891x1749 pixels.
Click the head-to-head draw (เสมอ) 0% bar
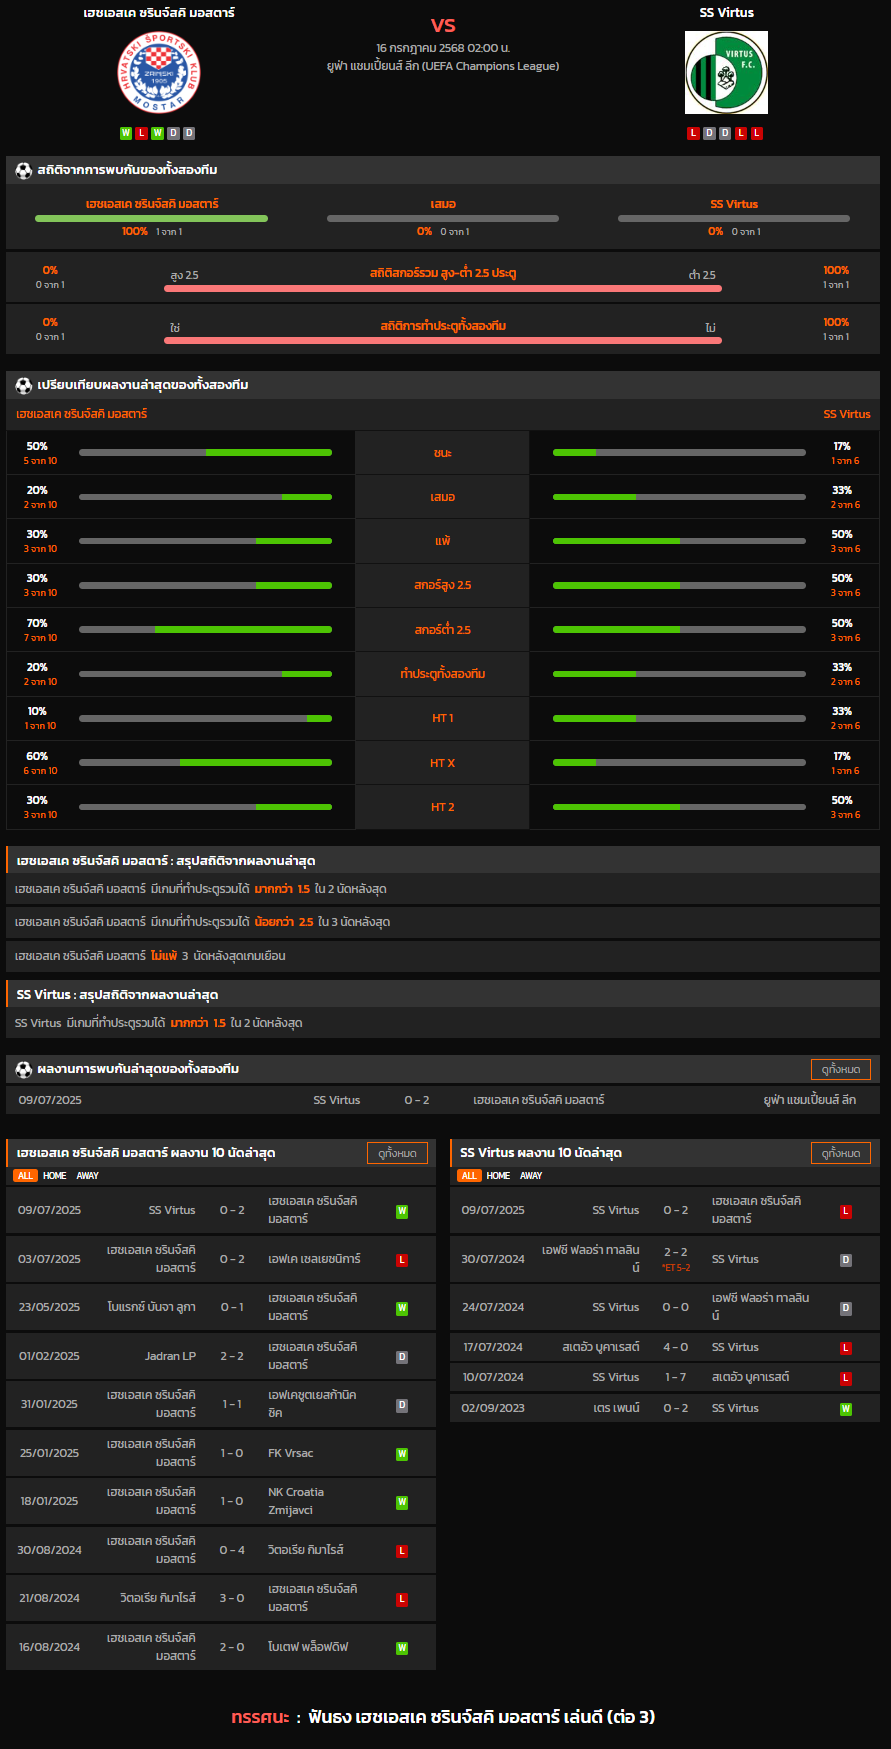point(443,218)
